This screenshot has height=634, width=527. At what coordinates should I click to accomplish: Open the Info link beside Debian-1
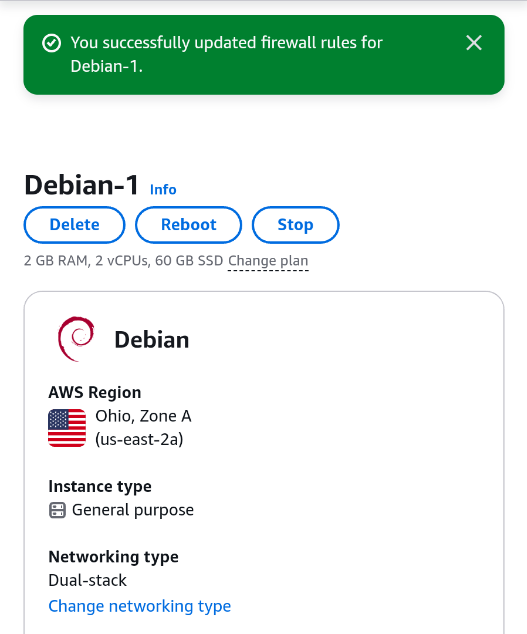[x=163, y=190]
